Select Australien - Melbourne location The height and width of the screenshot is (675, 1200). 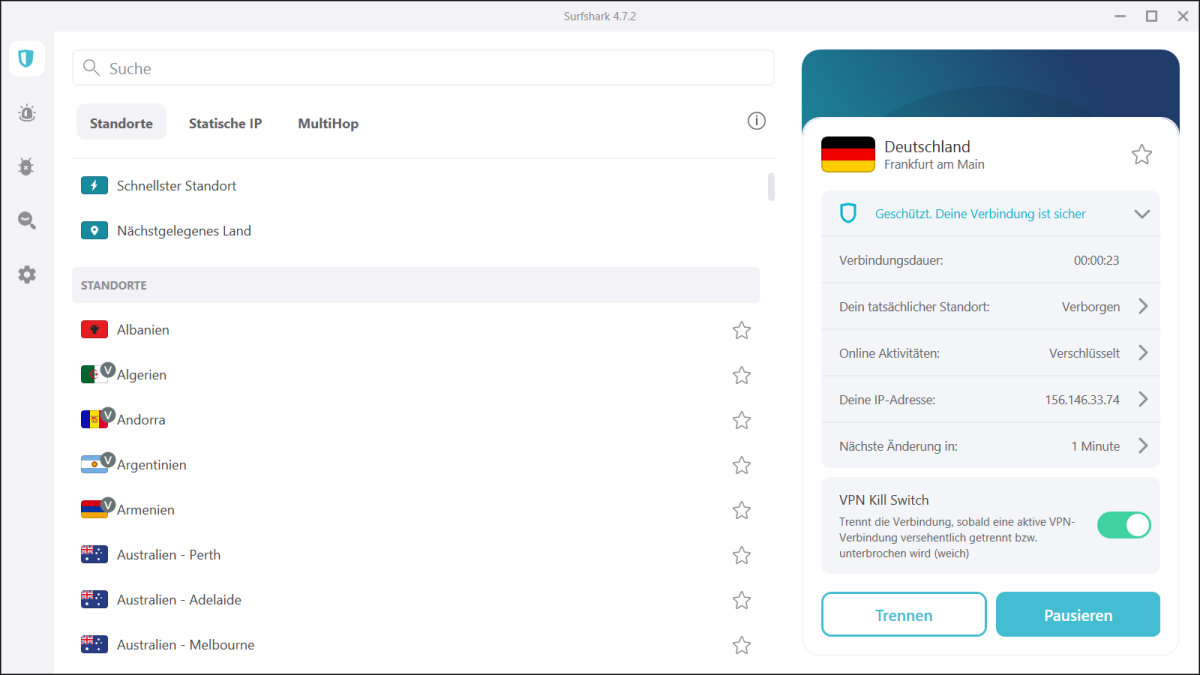point(415,645)
